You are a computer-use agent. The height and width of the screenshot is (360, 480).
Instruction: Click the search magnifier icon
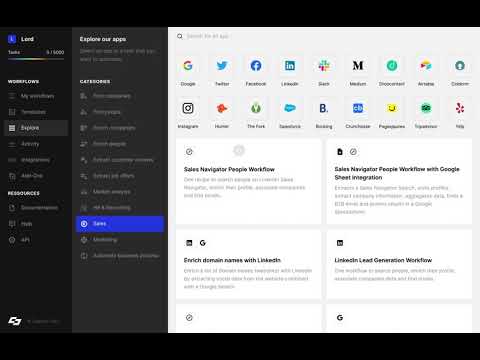pyautogui.click(x=180, y=36)
